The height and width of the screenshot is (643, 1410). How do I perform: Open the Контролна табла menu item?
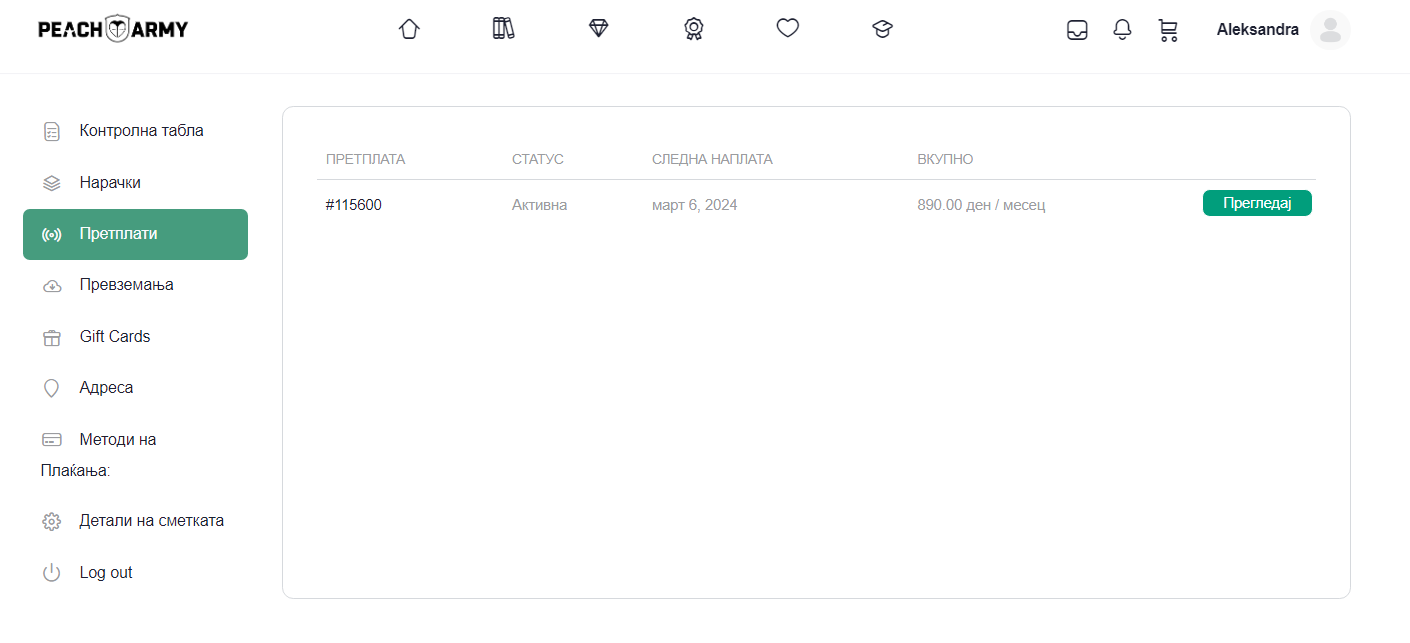coord(141,131)
